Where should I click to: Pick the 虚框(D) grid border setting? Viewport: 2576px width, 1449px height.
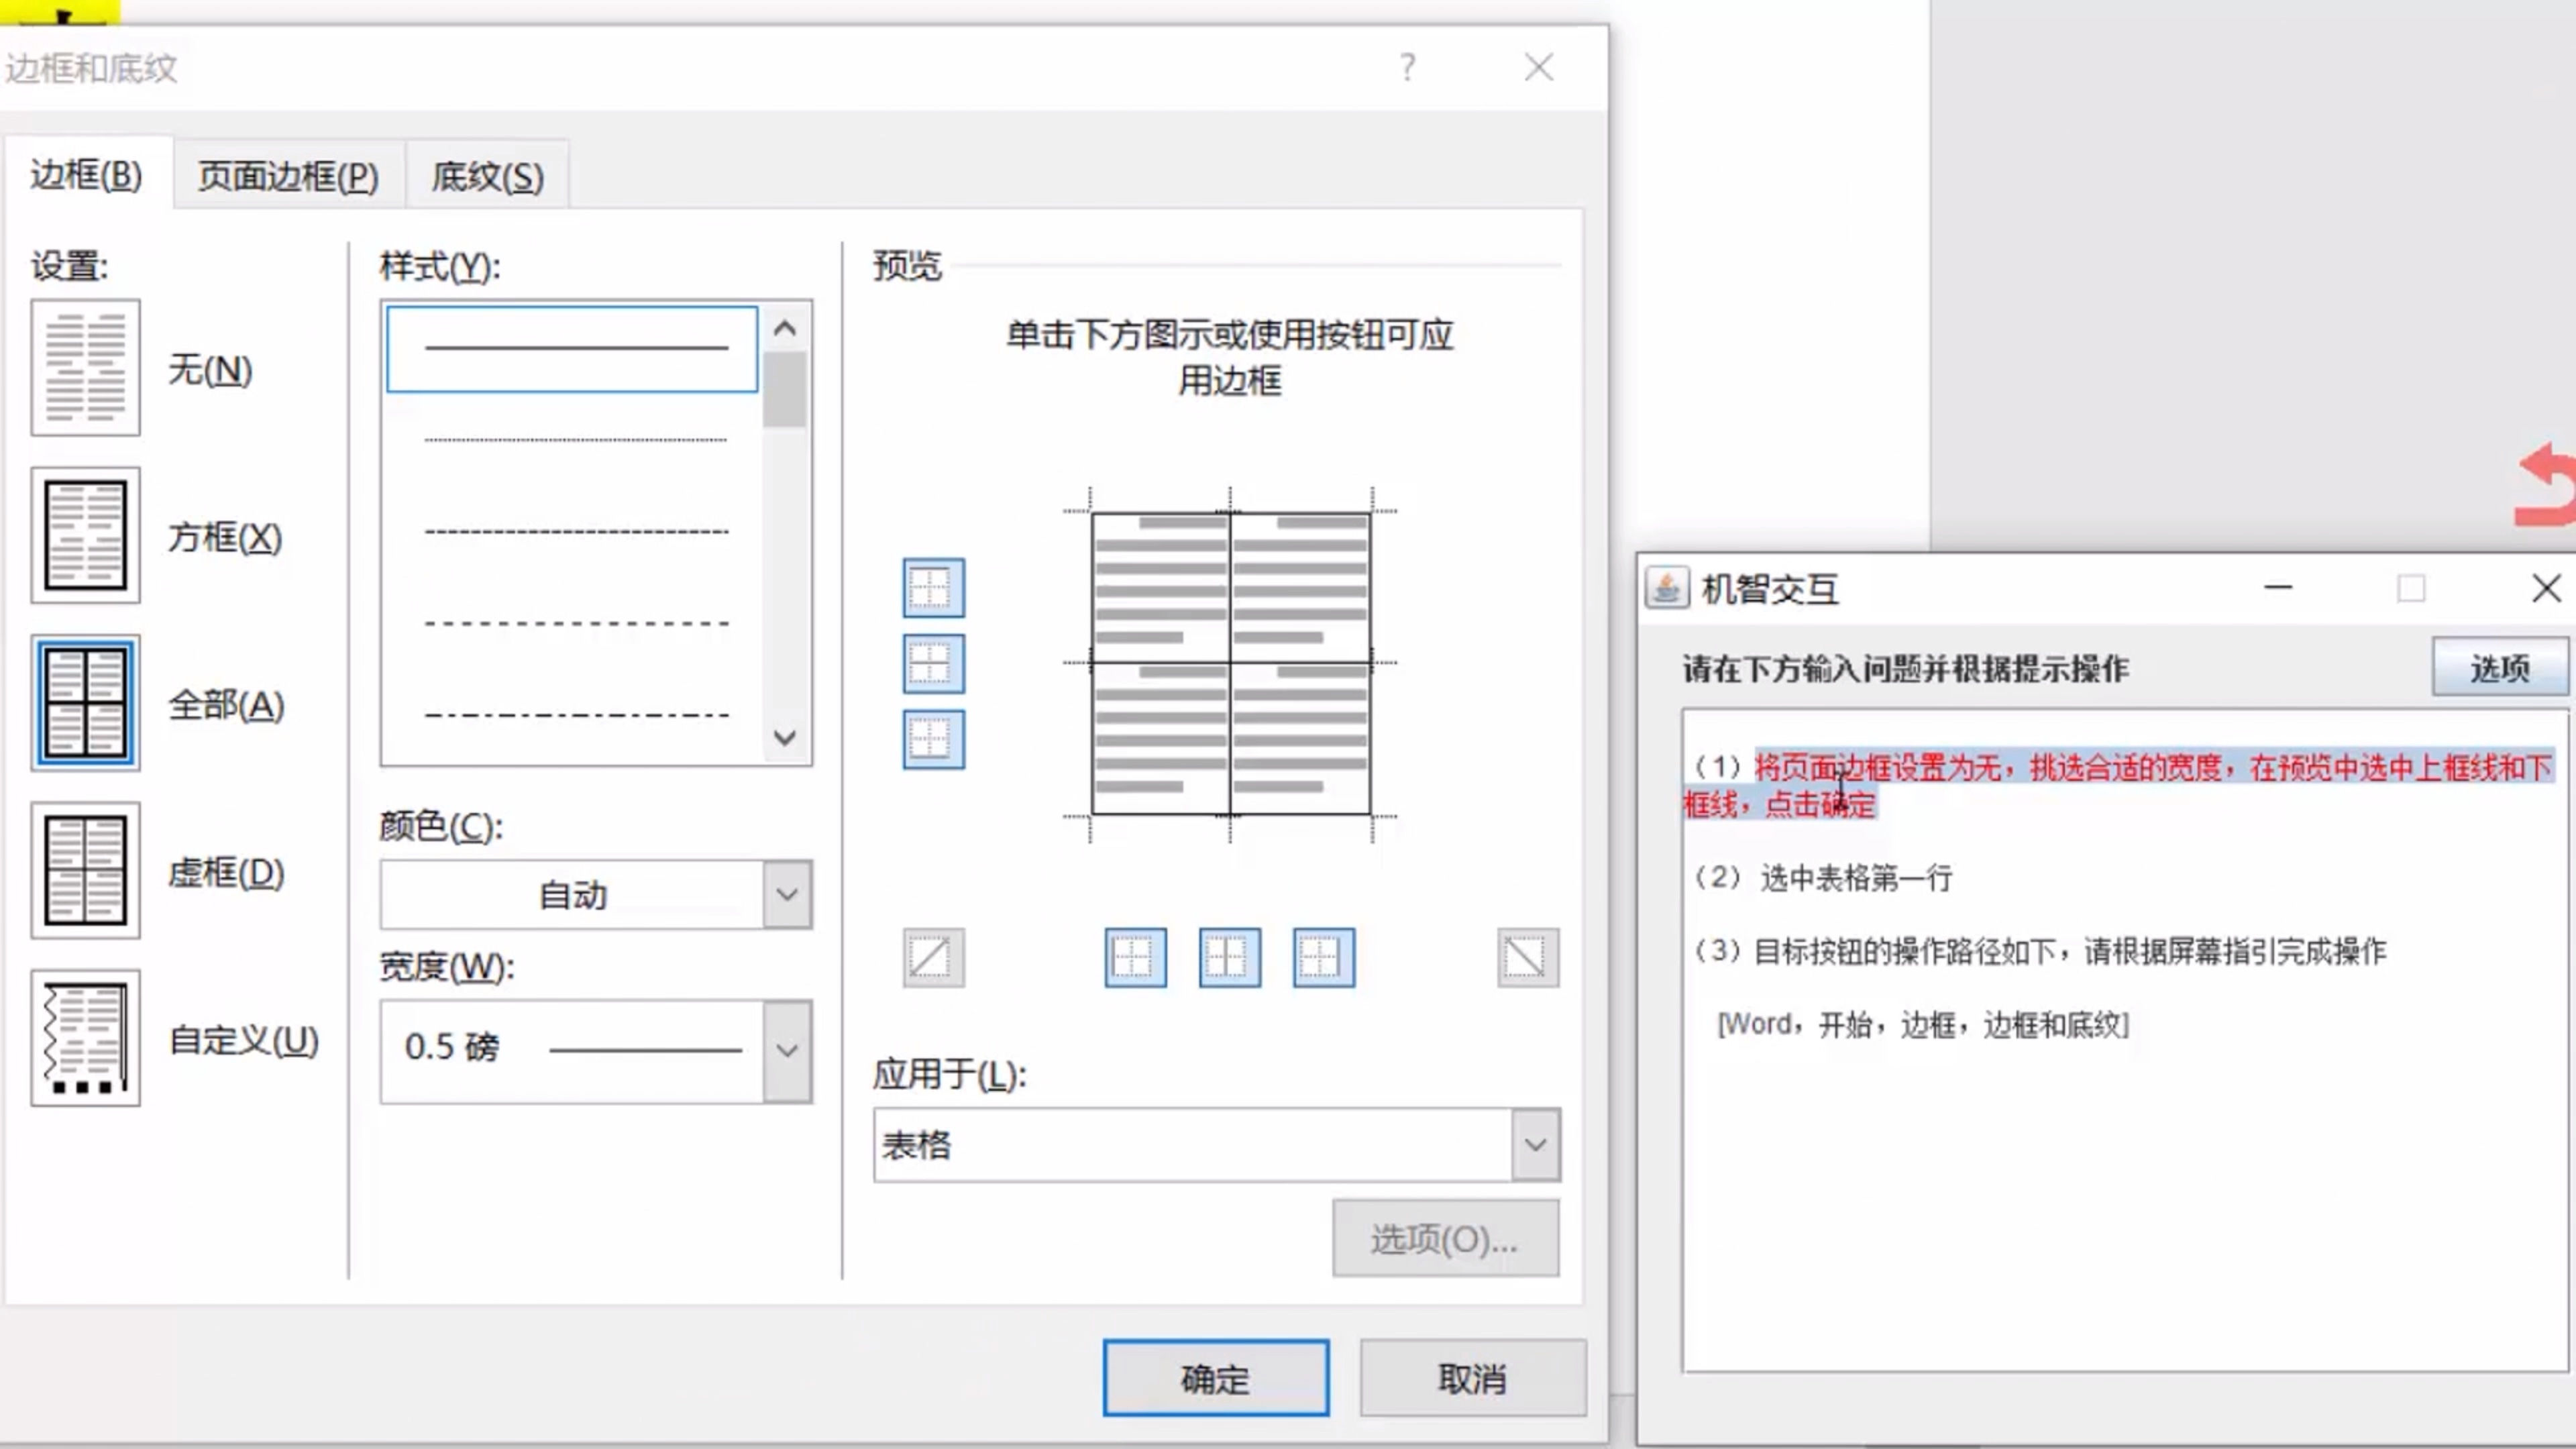tap(85, 870)
